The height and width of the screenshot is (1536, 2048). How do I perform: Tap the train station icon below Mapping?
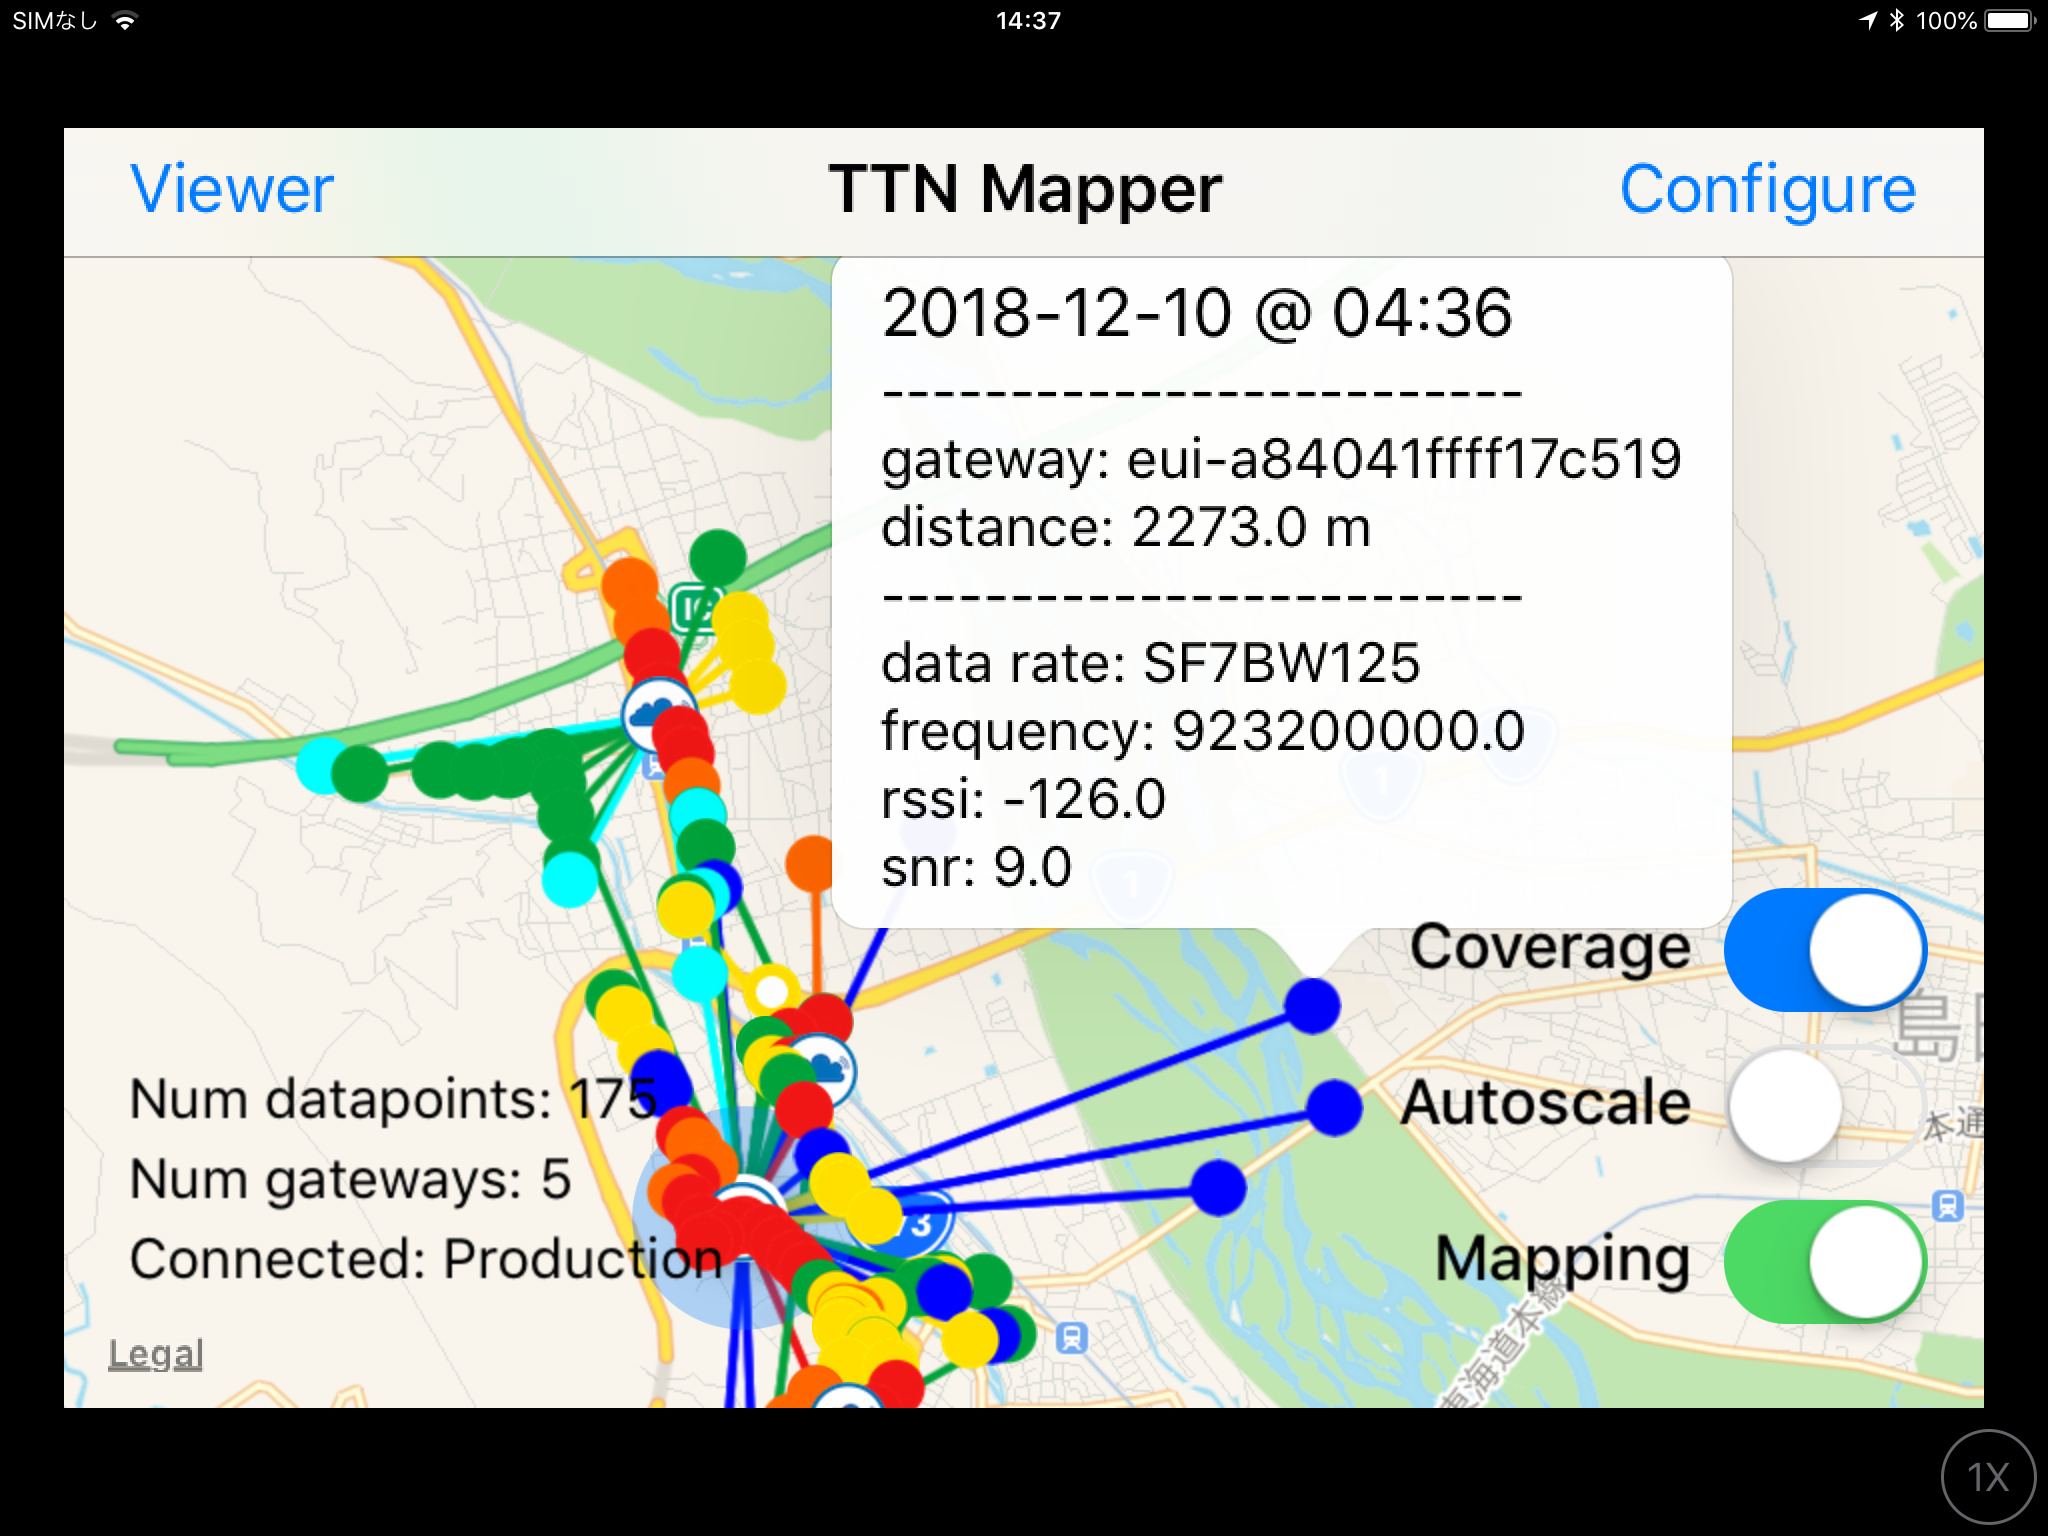(x=1947, y=1206)
